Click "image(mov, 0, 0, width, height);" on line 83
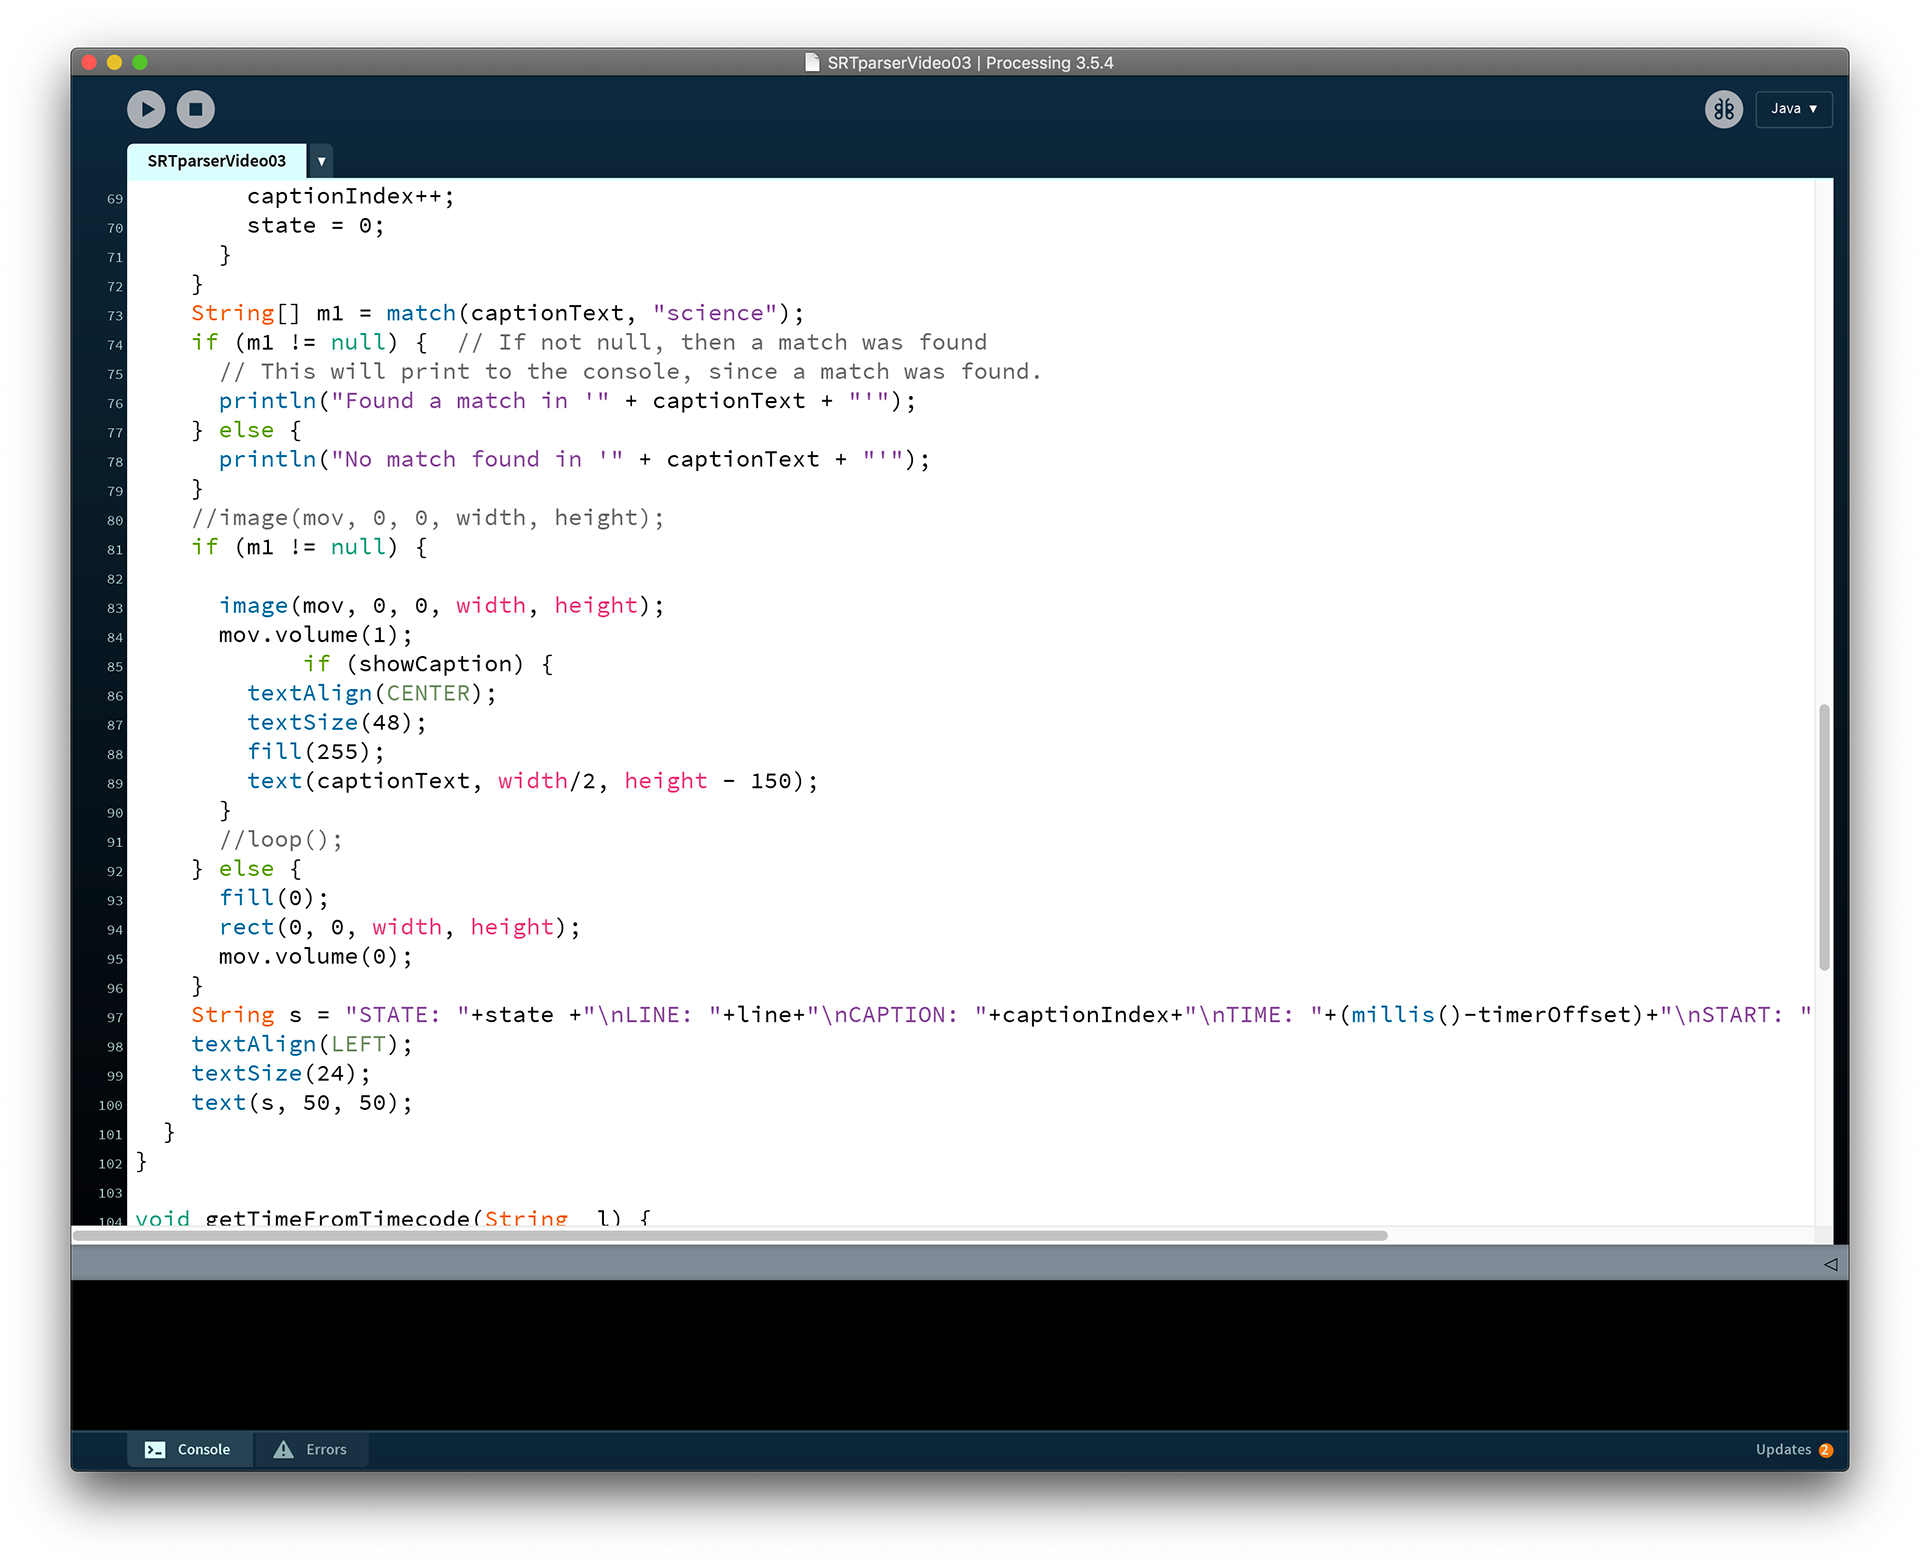This screenshot has width=1920, height=1565. pos(441,606)
